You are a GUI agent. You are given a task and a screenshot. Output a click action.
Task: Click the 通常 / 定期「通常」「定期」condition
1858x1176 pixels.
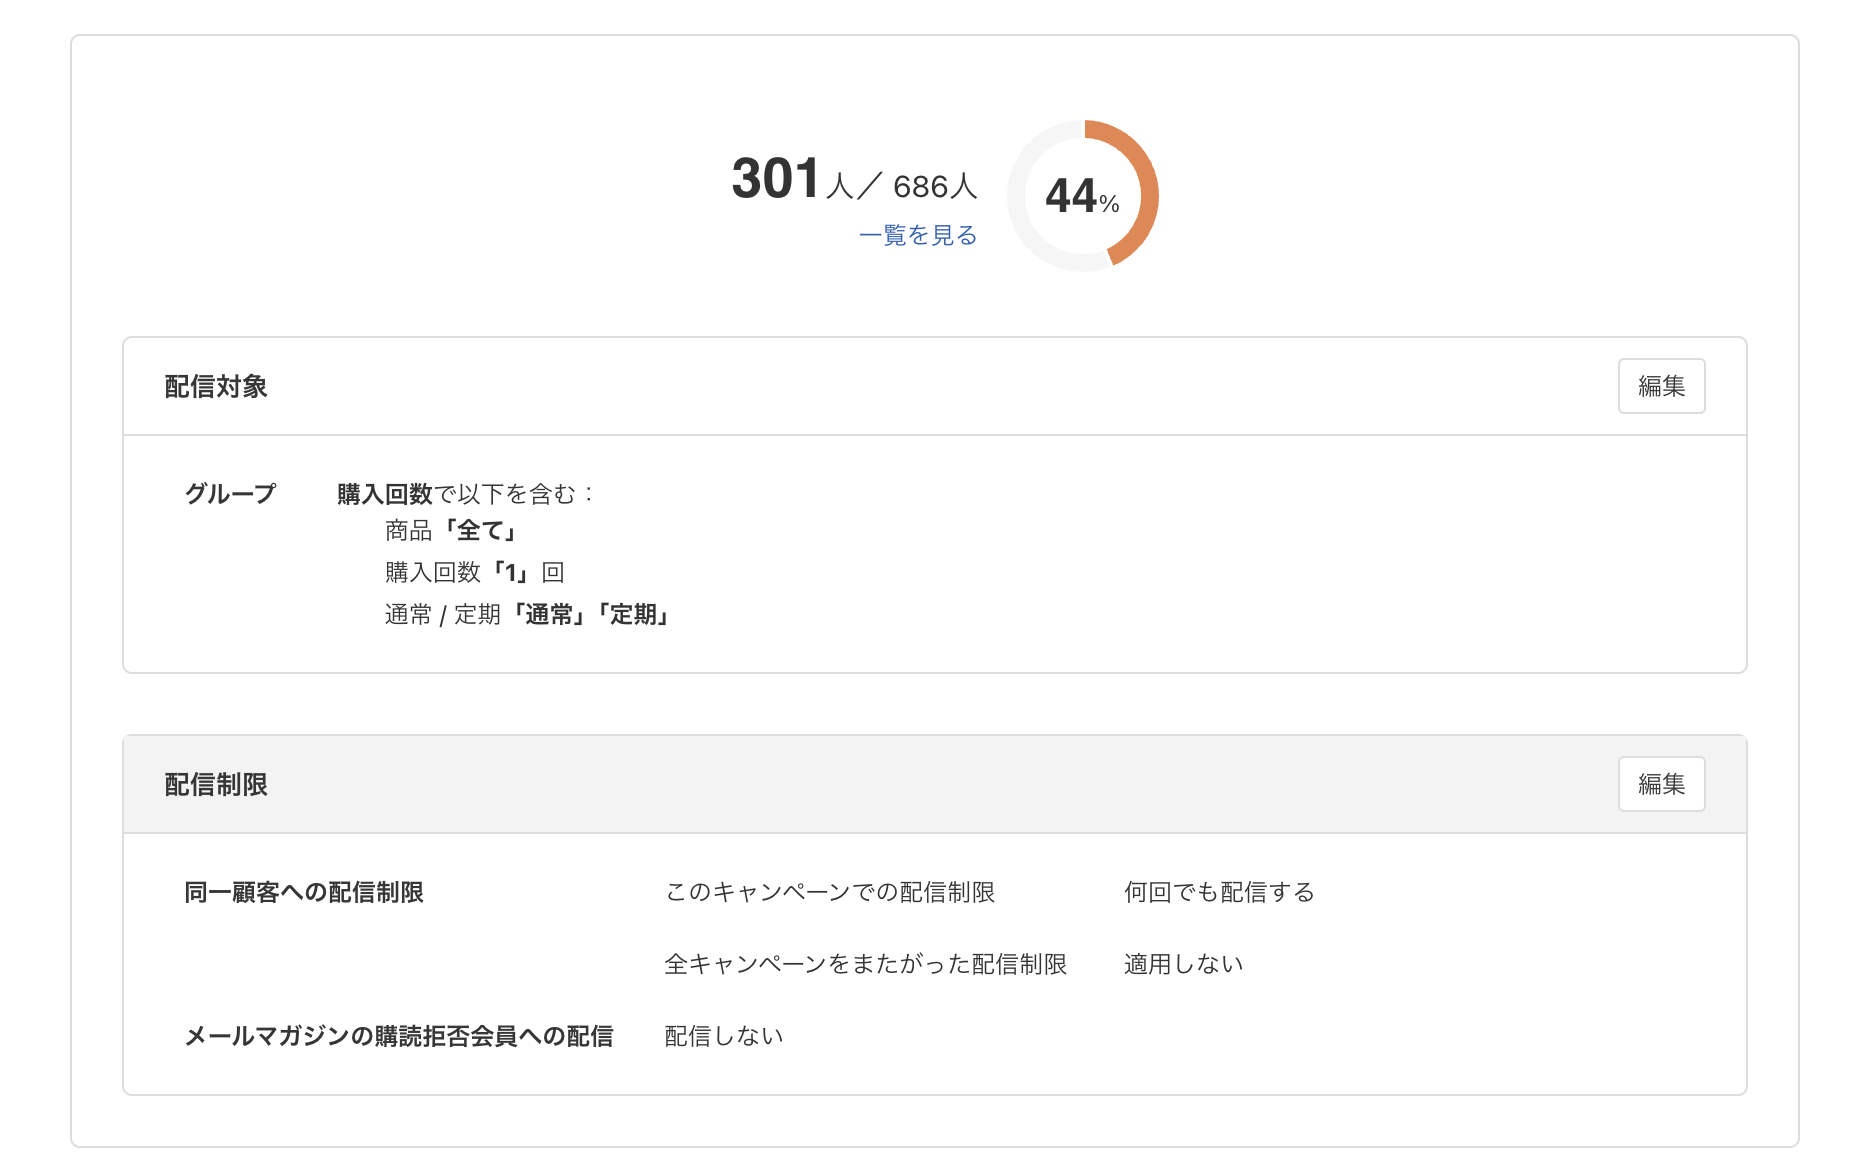pyautogui.click(x=526, y=614)
